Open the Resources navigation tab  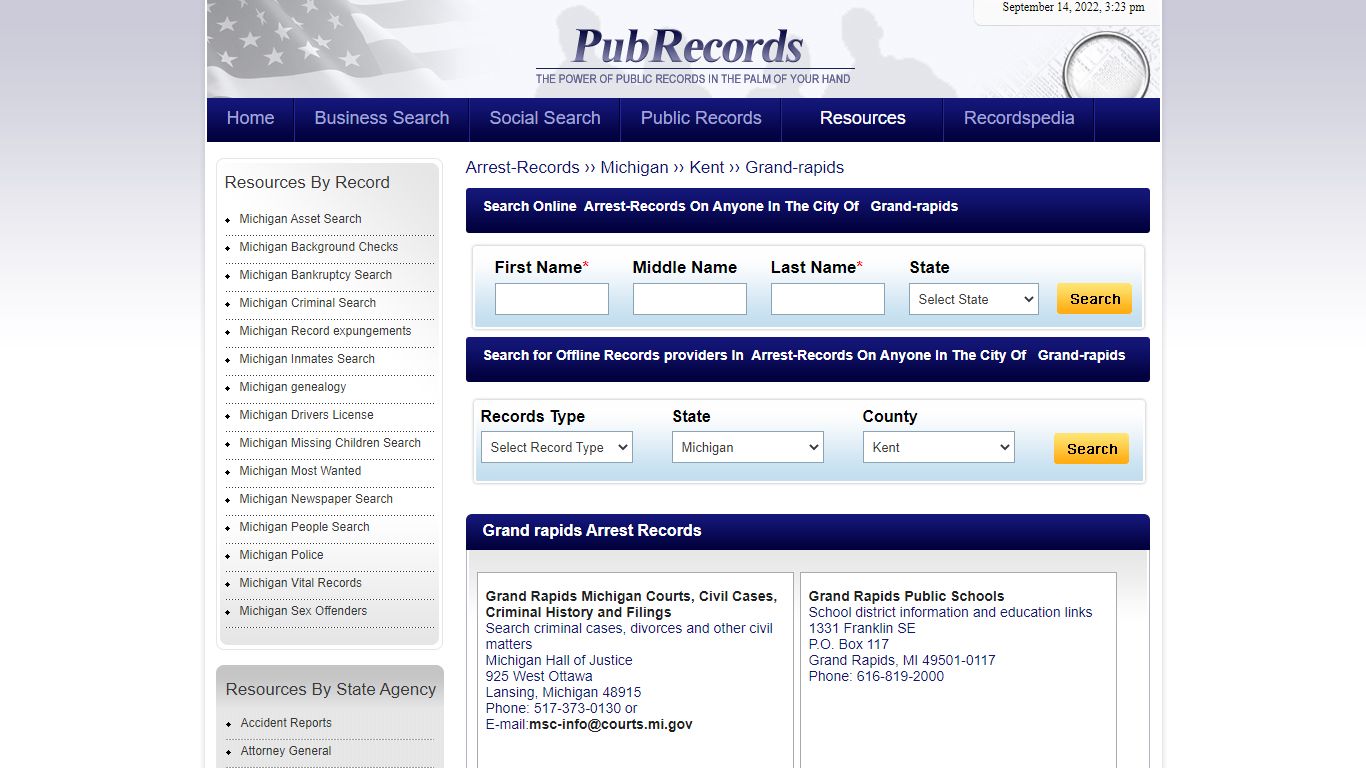863,118
